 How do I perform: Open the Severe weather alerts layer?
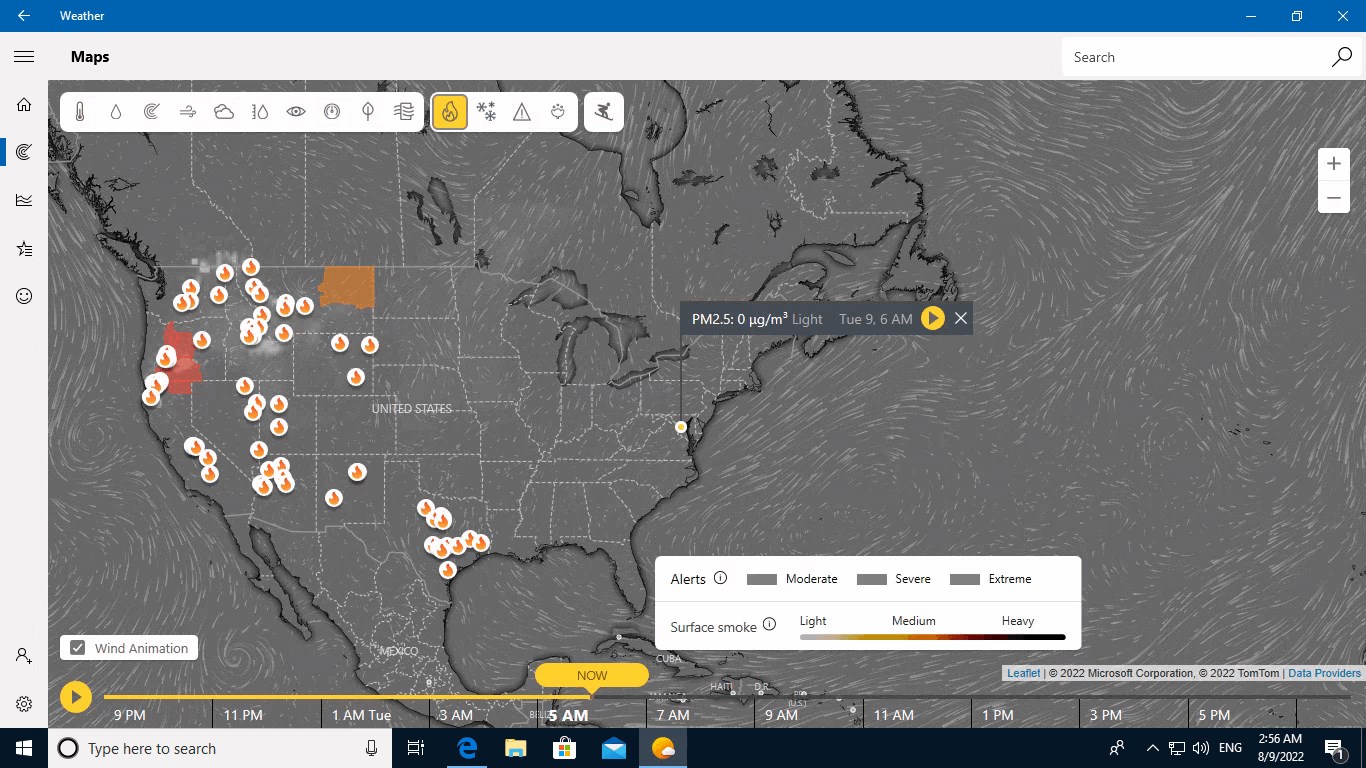pos(521,111)
